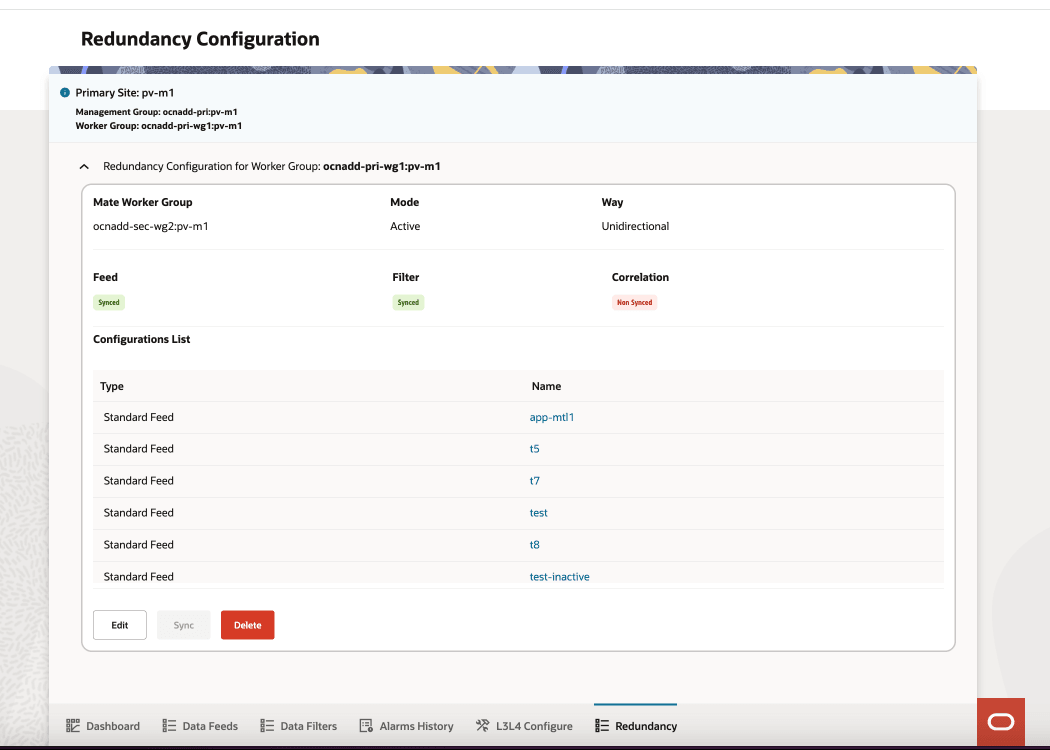The width and height of the screenshot is (1050, 750).
Task: Click the Data Filters list icon
Action: pos(267,725)
